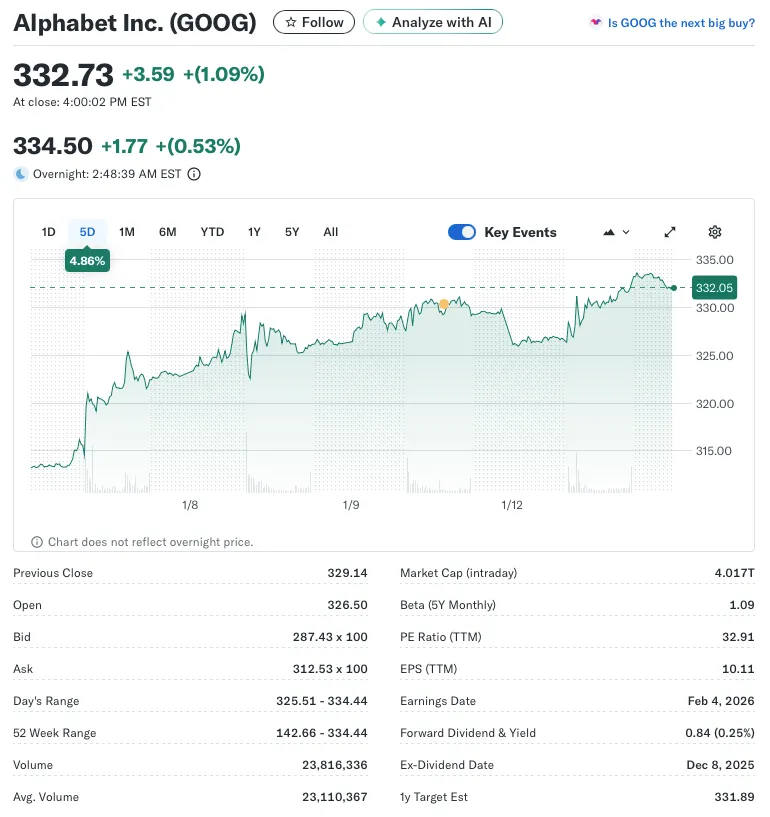Image resolution: width=770 pixels, height=817 pixels.
Task: Switch to 1M time range
Action: 127,232
